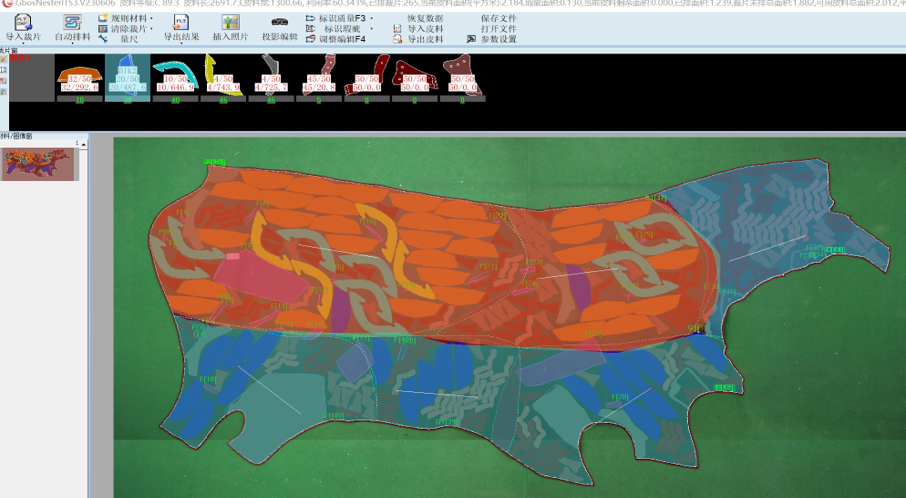Select the Ruler (量尺) measuring tool

tap(129, 39)
